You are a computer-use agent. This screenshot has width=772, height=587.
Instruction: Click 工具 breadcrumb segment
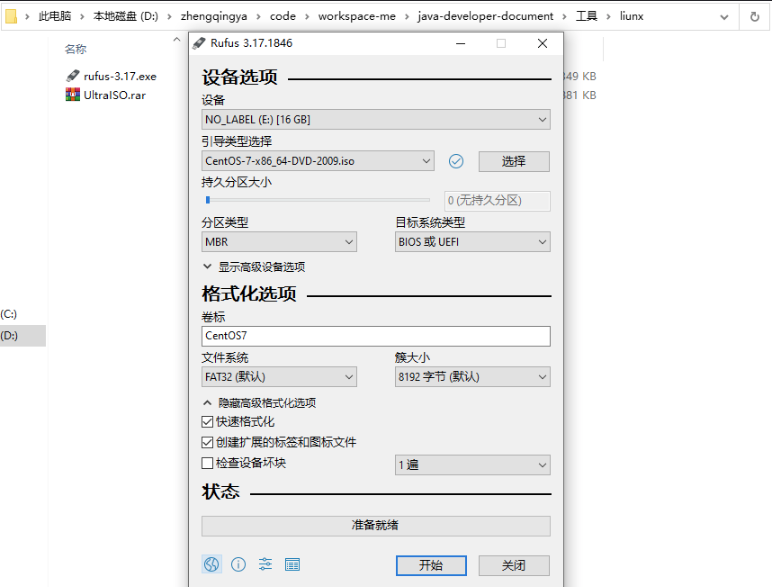click(x=586, y=16)
